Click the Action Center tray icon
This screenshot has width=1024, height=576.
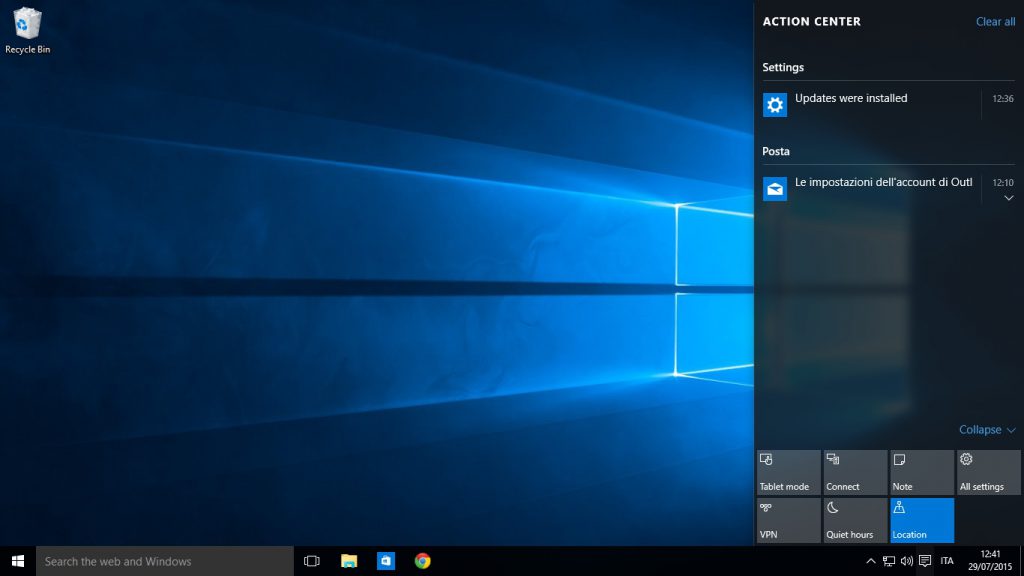925,561
